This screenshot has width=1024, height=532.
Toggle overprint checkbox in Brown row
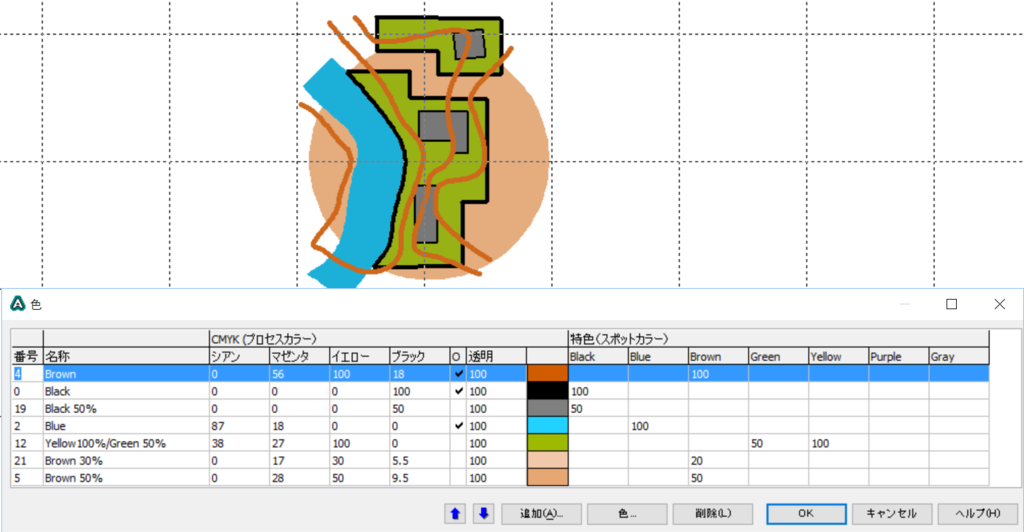point(458,374)
